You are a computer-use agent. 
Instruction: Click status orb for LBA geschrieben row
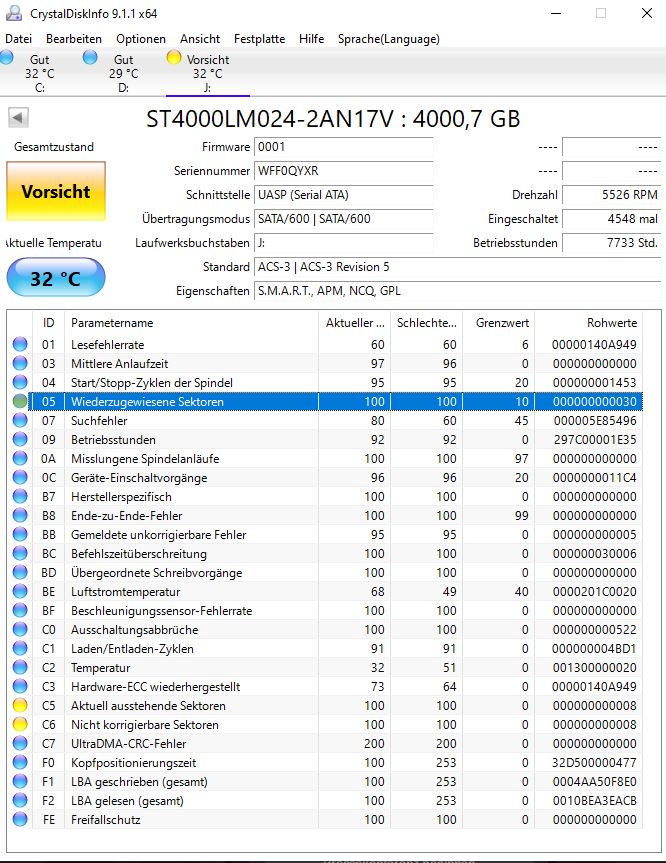point(20,782)
